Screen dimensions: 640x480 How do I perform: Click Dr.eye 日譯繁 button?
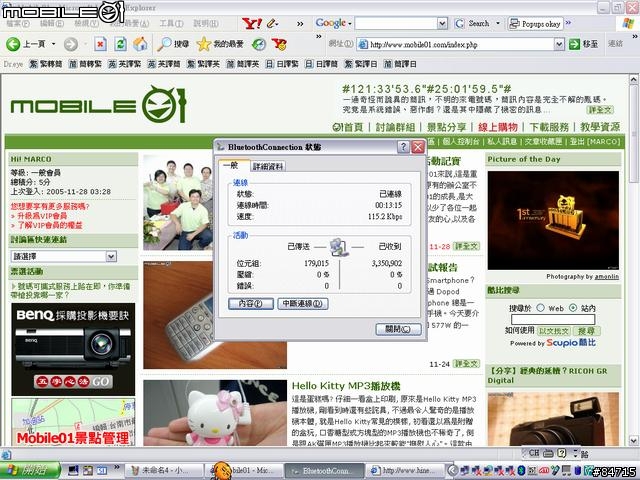tap(282, 64)
